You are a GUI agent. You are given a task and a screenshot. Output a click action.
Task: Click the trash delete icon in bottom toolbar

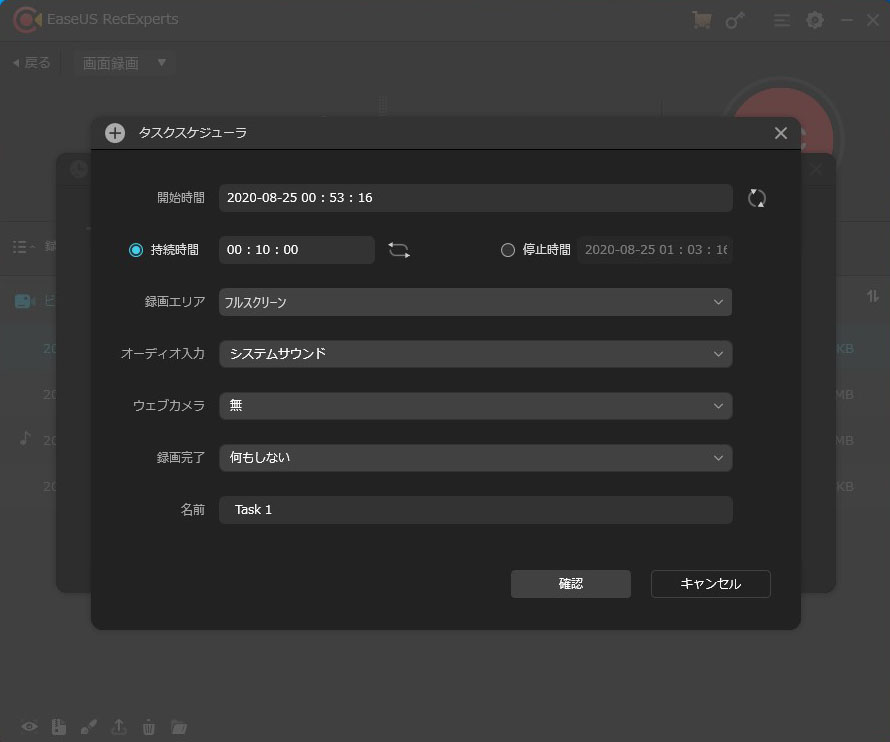click(149, 727)
